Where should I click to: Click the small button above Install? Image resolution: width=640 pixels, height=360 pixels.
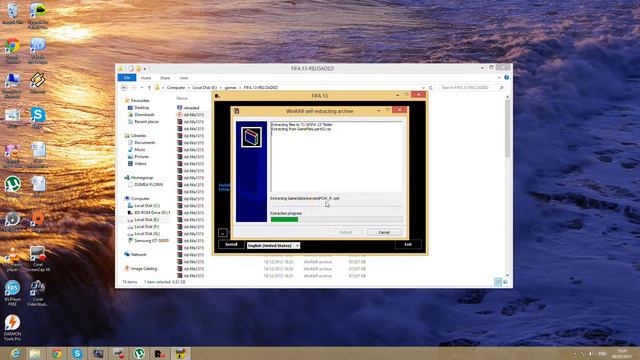coord(222,233)
